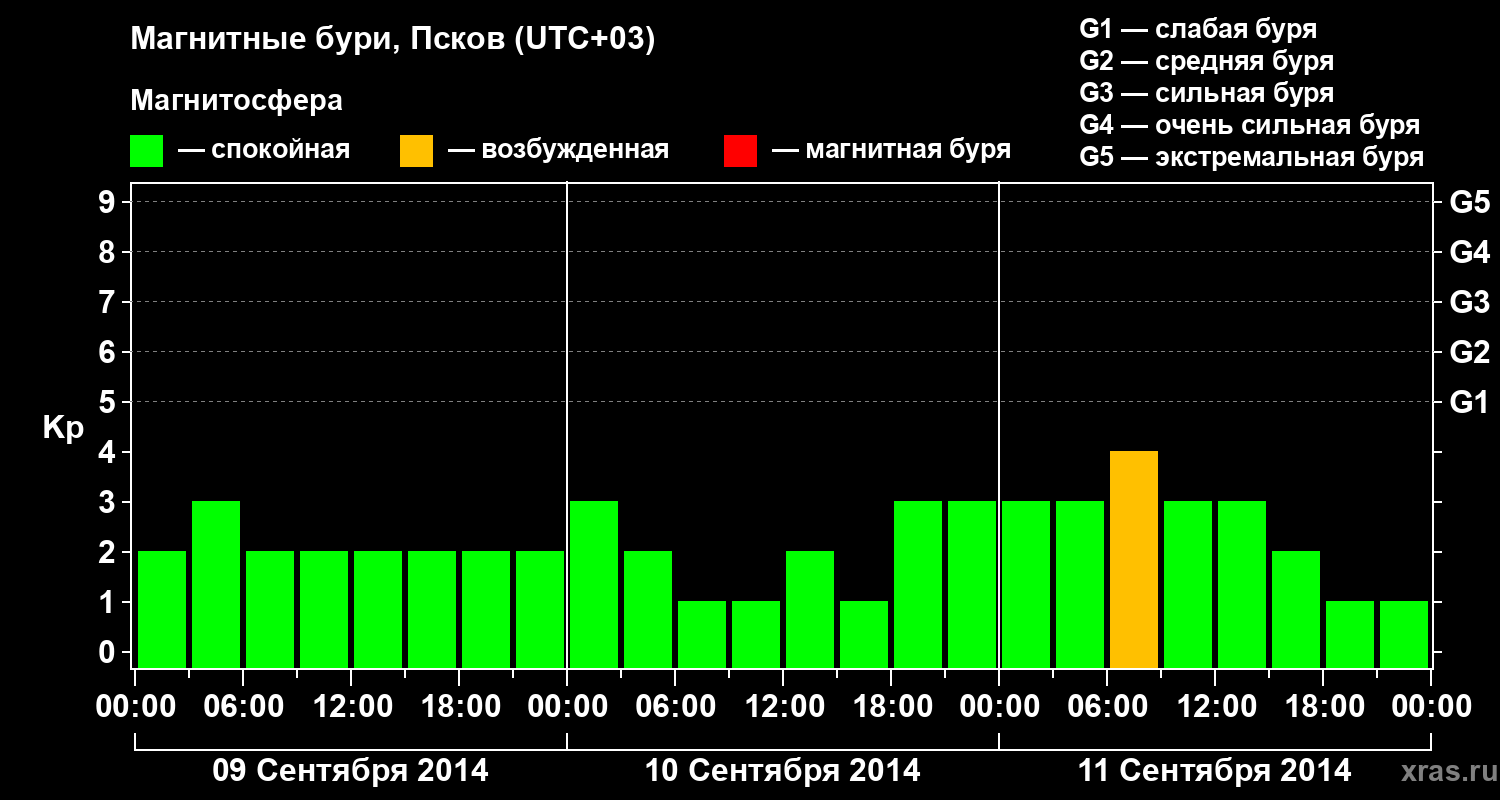The height and width of the screenshot is (800, 1500).
Task: Click the 'G3 — сильная буря' legend line
Action: tap(1206, 93)
